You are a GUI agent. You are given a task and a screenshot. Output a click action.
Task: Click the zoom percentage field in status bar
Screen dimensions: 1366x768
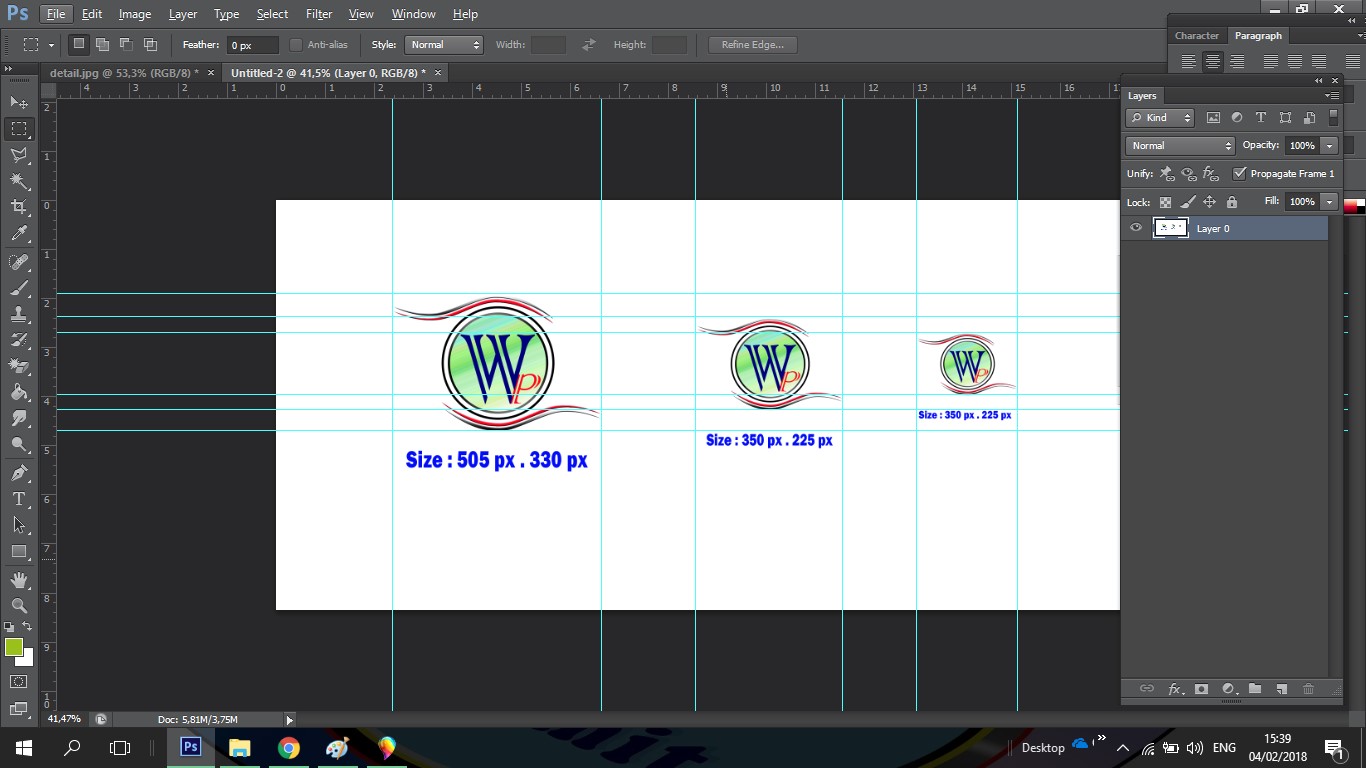65,719
